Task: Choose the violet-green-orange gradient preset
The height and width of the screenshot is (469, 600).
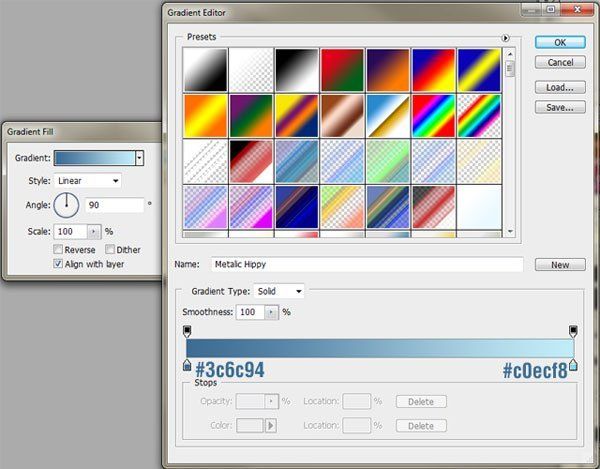Action: (x=251, y=116)
